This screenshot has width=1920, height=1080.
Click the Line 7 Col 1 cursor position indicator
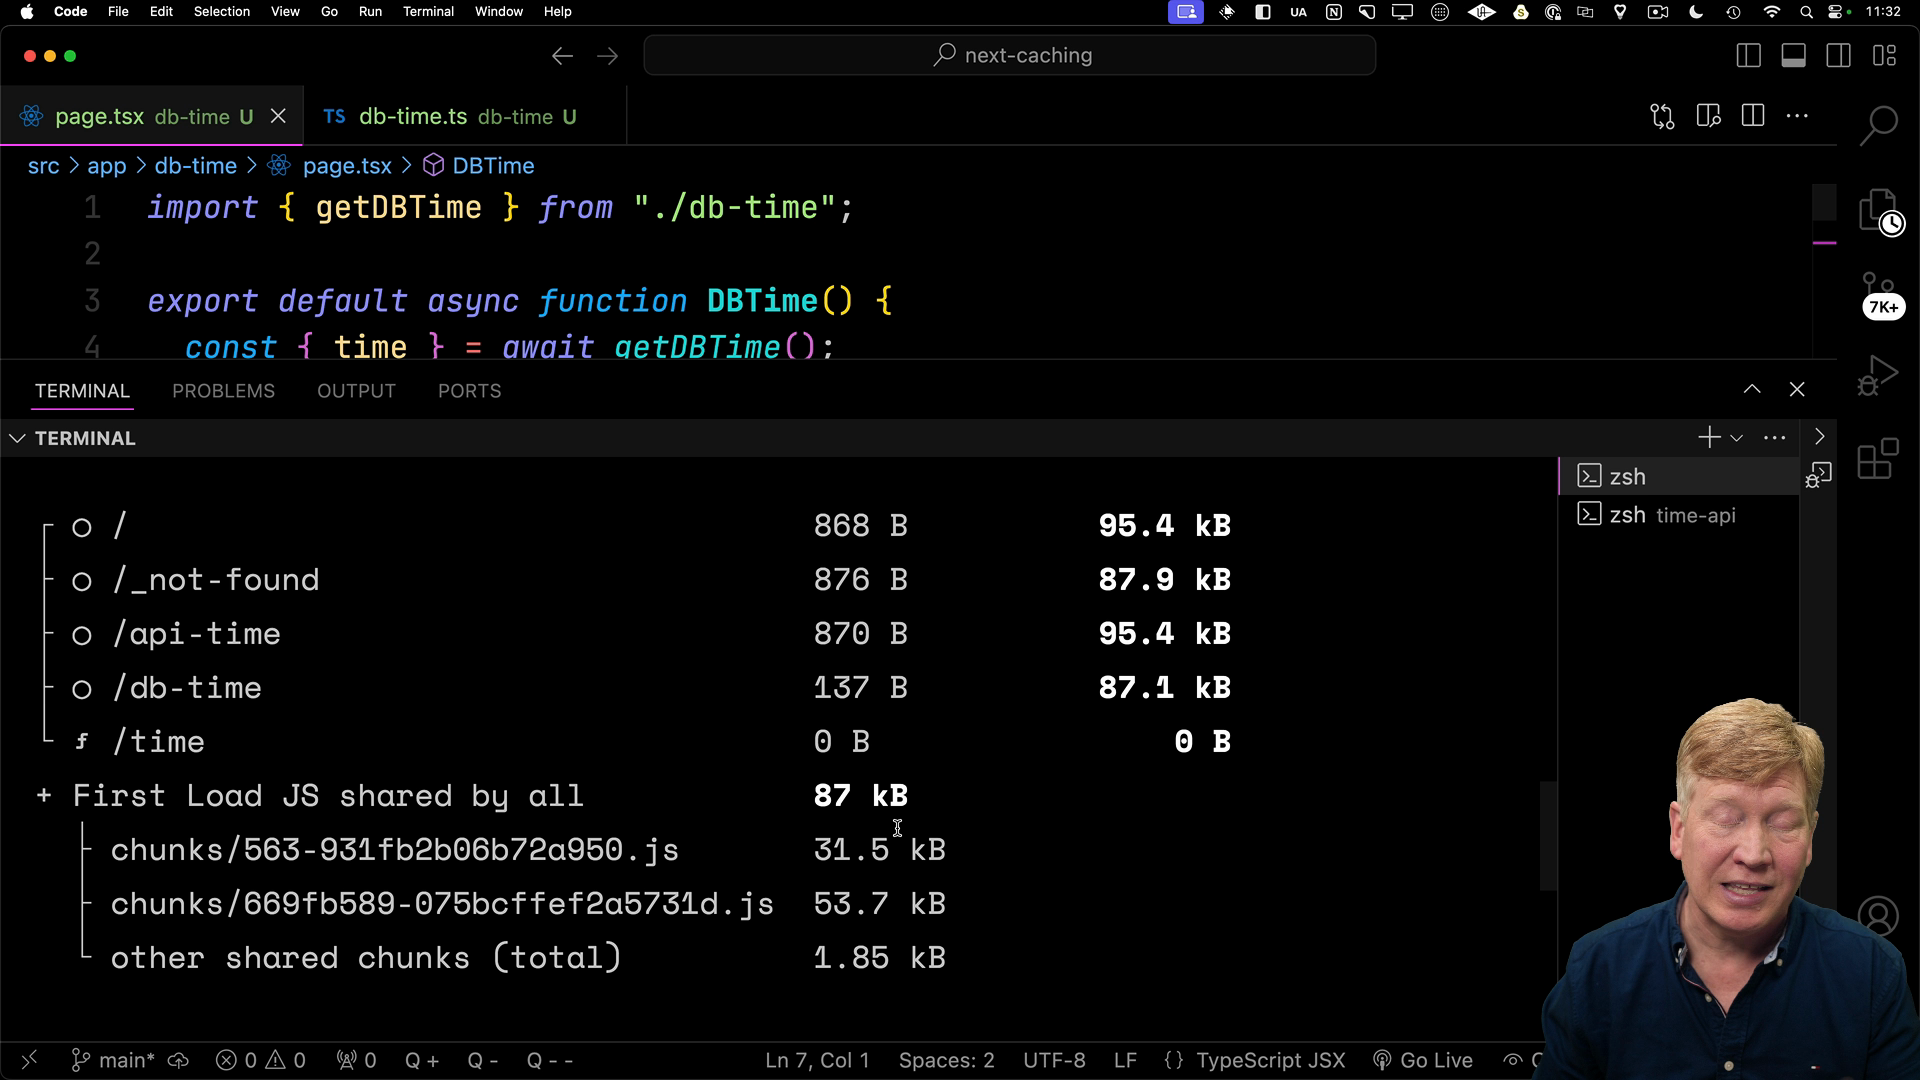click(x=819, y=1059)
